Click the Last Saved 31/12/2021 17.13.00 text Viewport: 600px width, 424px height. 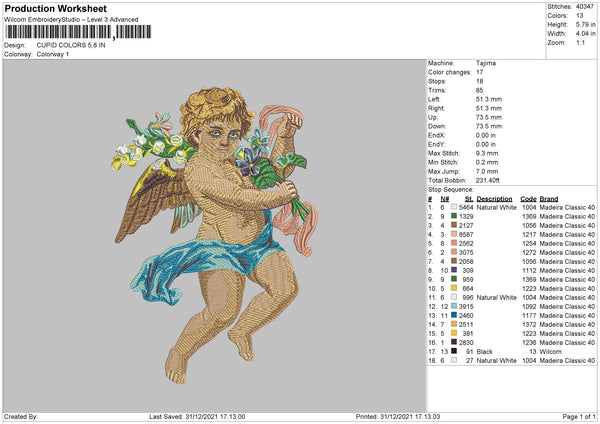click(197, 417)
